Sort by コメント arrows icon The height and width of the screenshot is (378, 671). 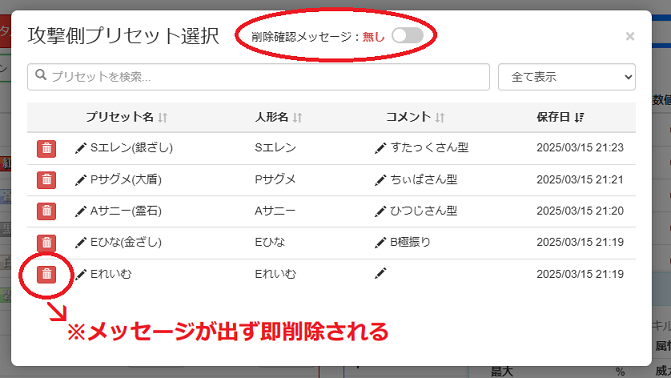(440, 117)
